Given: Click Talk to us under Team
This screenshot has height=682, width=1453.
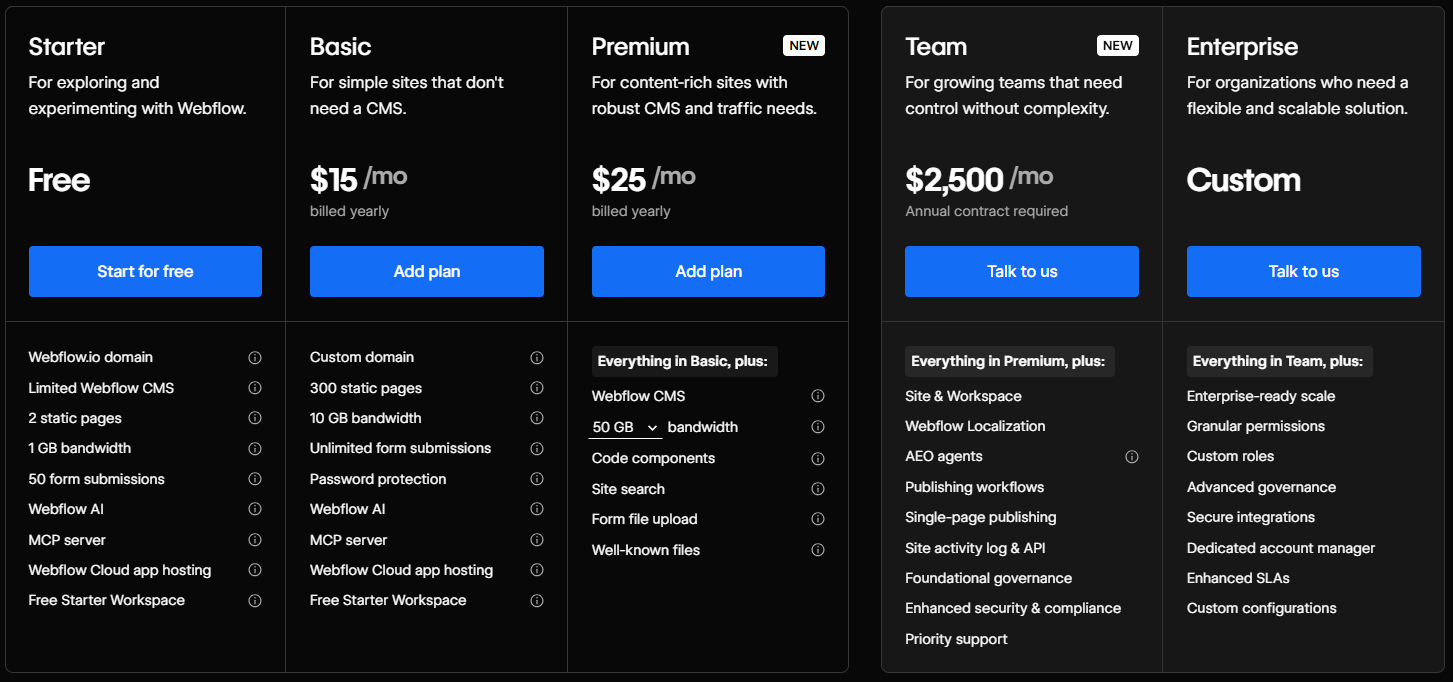Looking at the screenshot, I should tap(1022, 271).
